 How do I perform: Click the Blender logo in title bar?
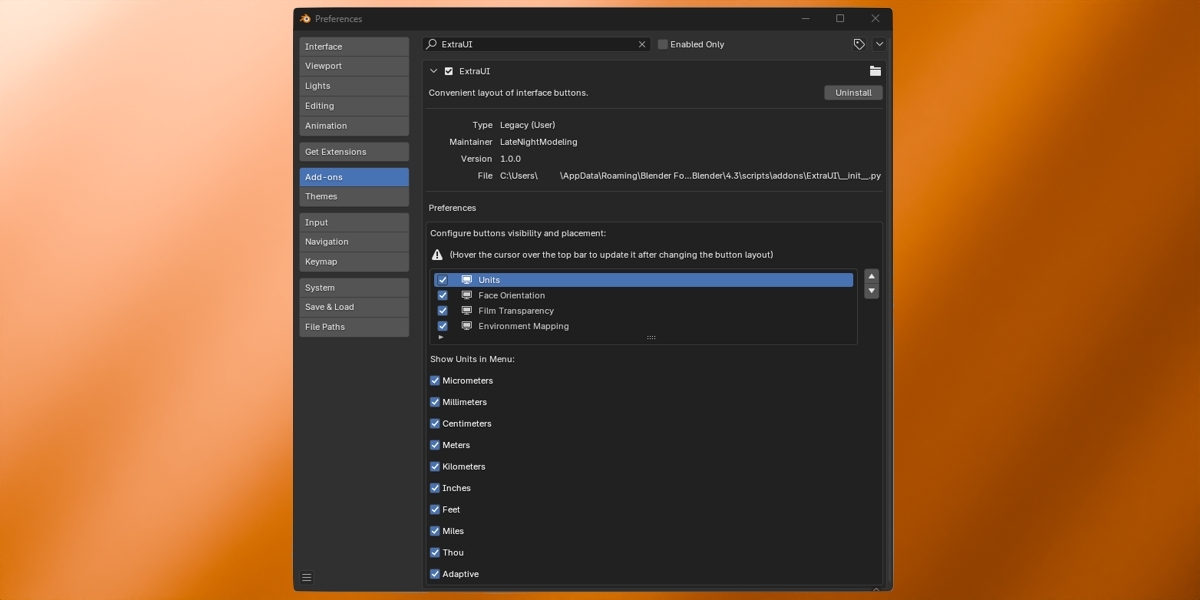[x=305, y=18]
